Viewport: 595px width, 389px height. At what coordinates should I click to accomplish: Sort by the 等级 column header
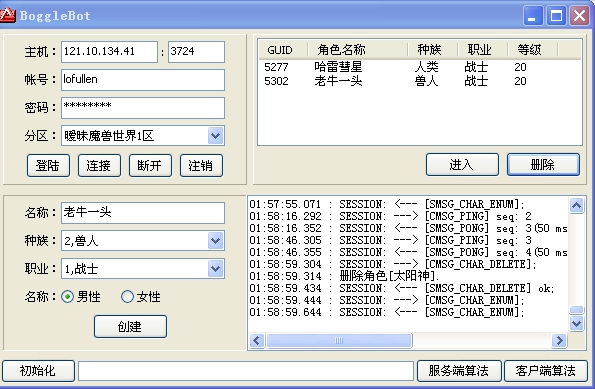pyautogui.click(x=533, y=49)
